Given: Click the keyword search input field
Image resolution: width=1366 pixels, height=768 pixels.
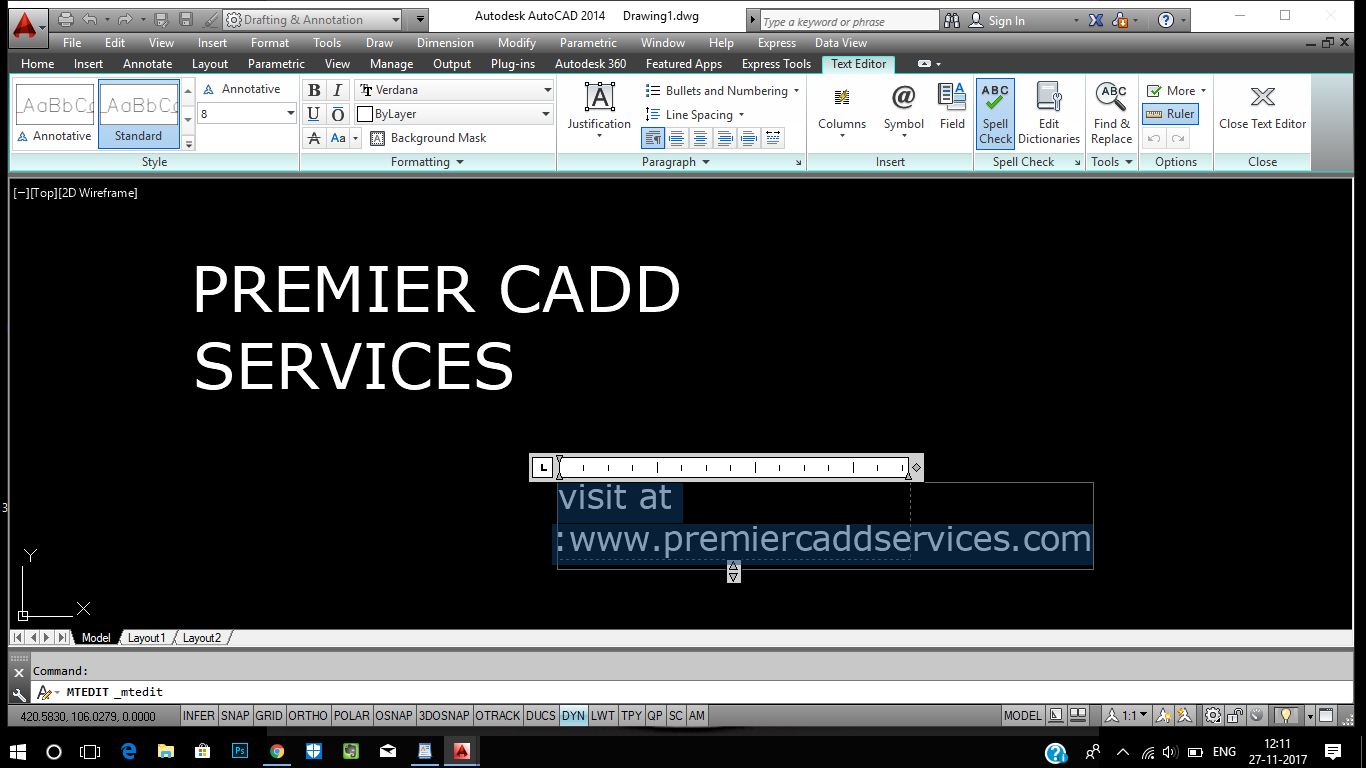Looking at the screenshot, I should (x=849, y=21).
